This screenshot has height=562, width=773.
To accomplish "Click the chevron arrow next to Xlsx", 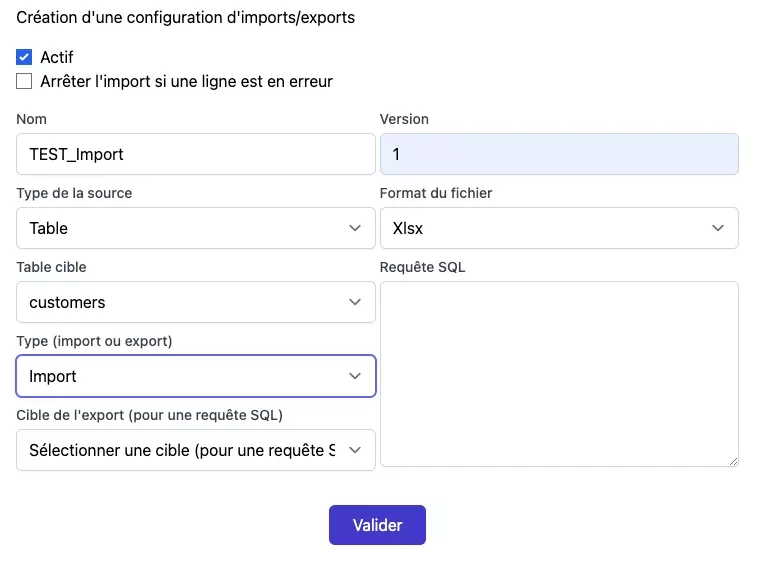I will 718,228.
